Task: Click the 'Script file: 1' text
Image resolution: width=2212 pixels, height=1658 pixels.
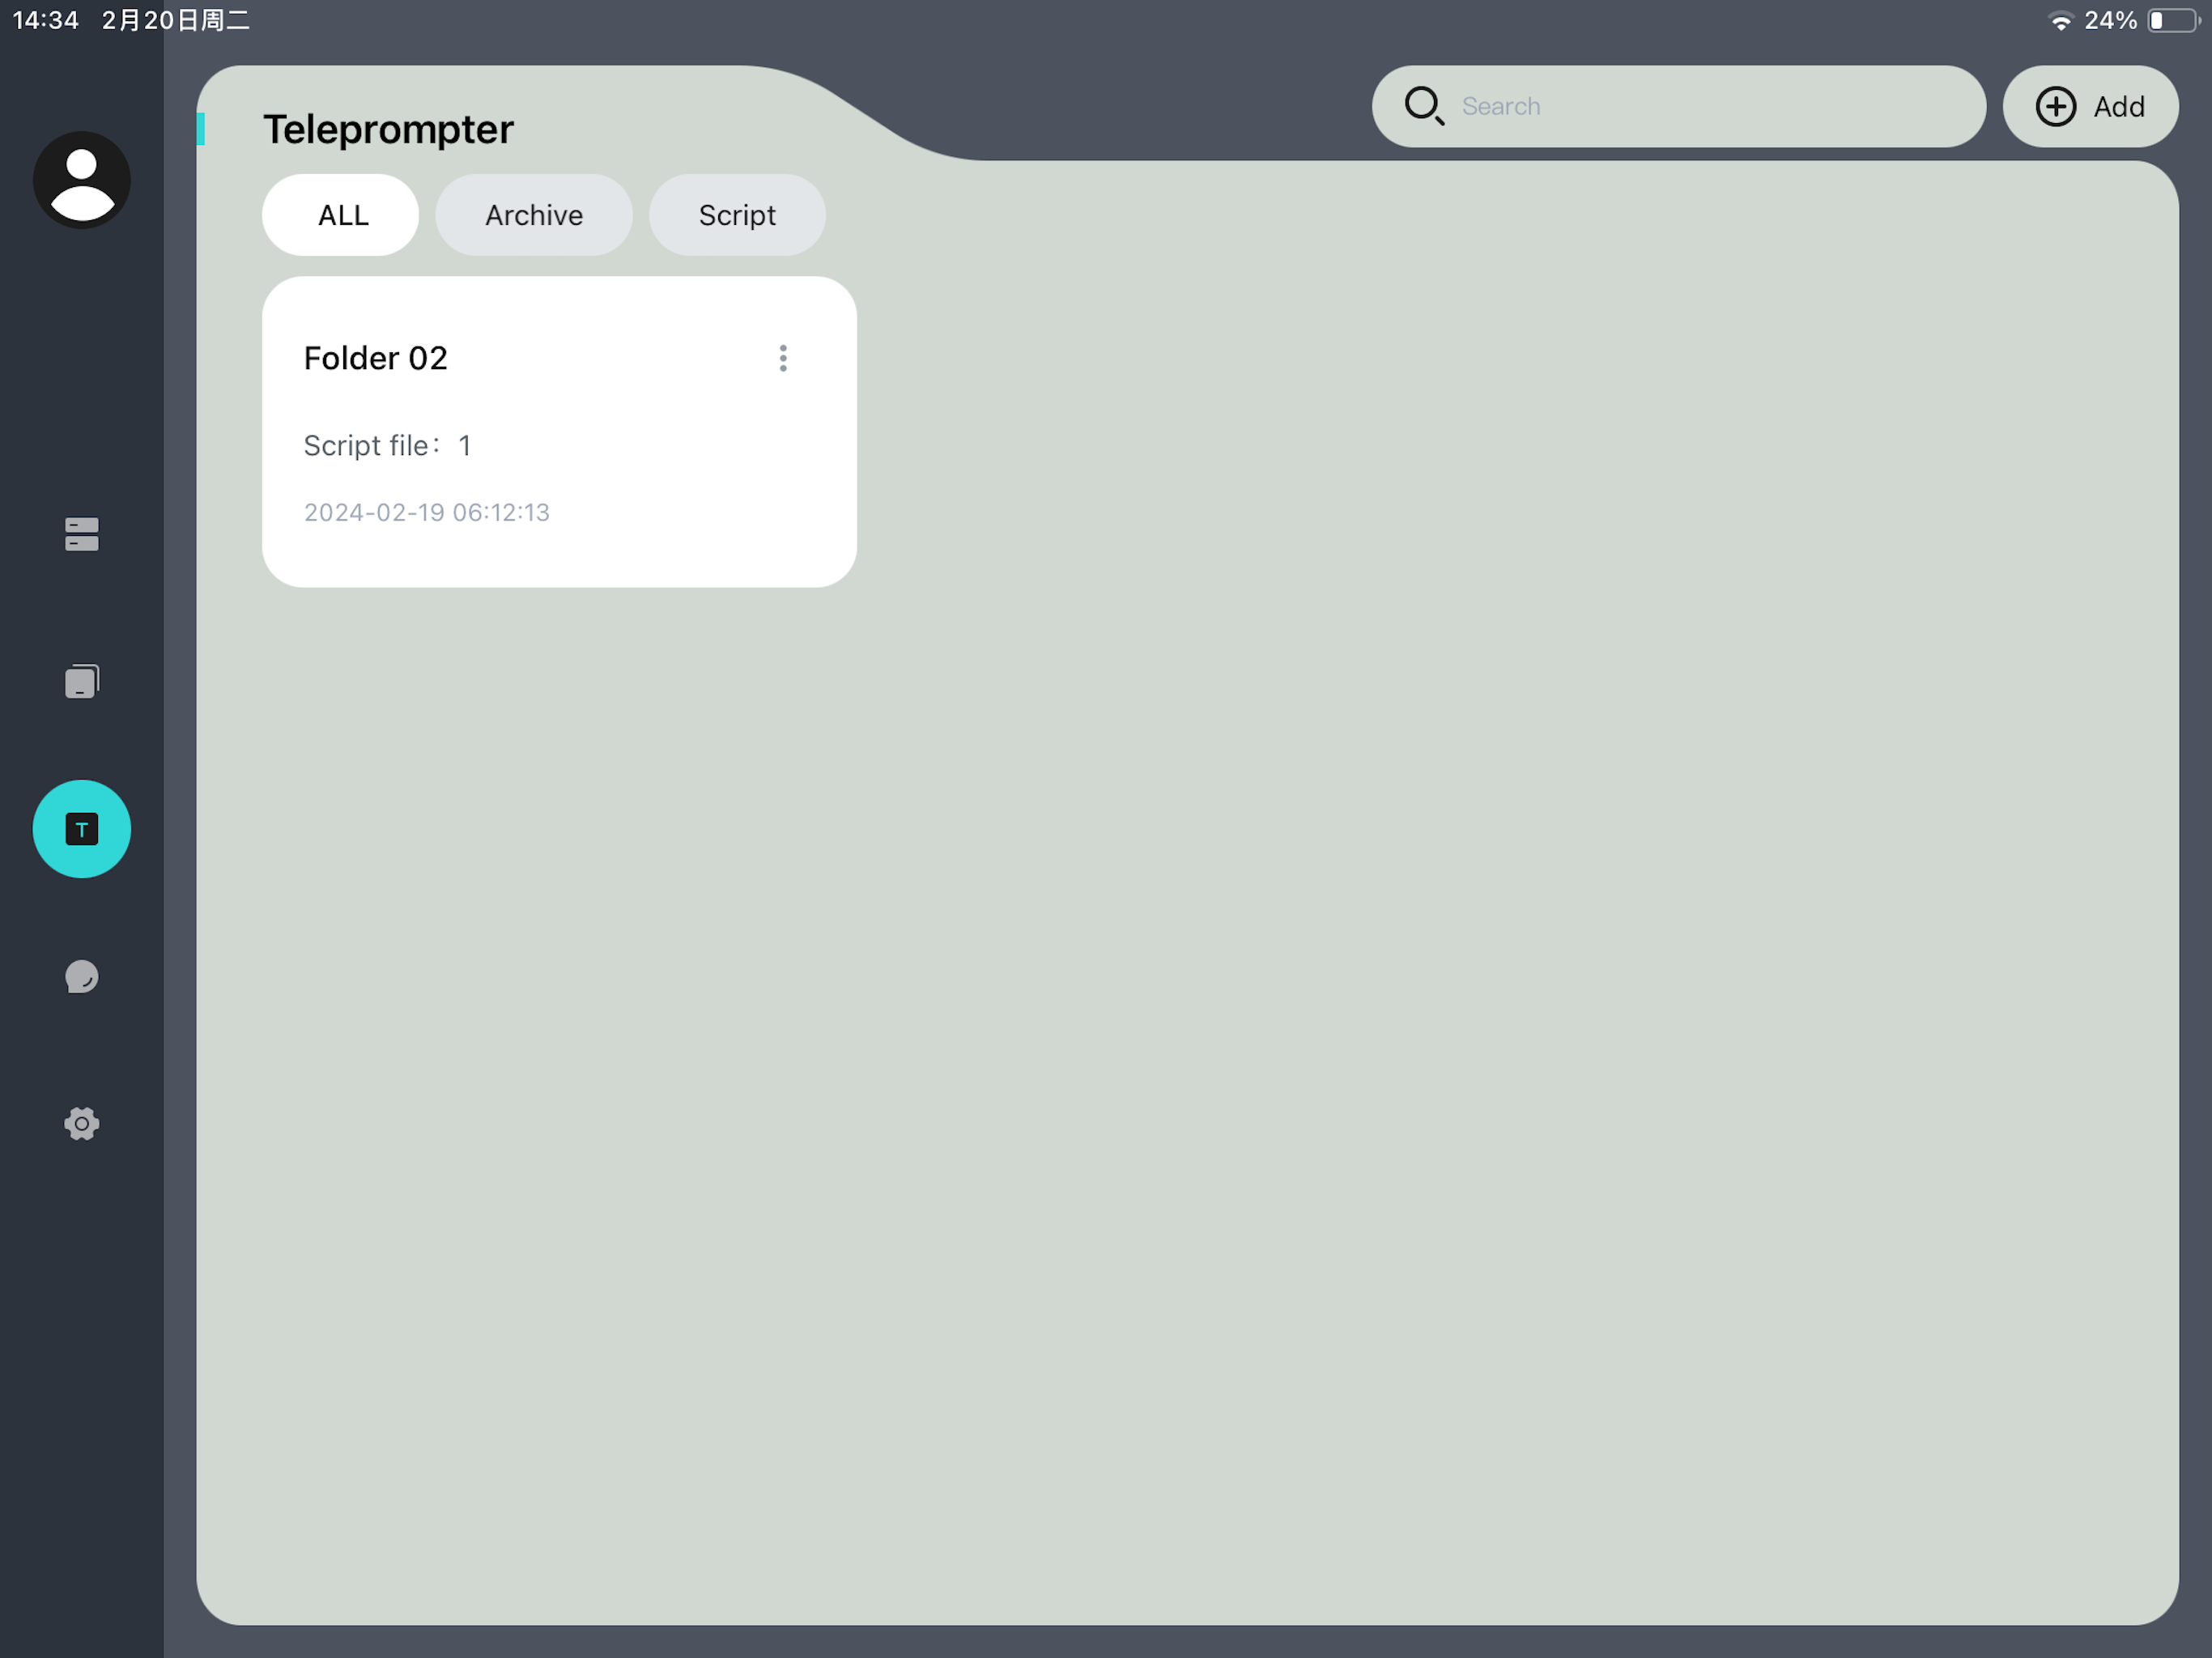Action: point(387,445)
